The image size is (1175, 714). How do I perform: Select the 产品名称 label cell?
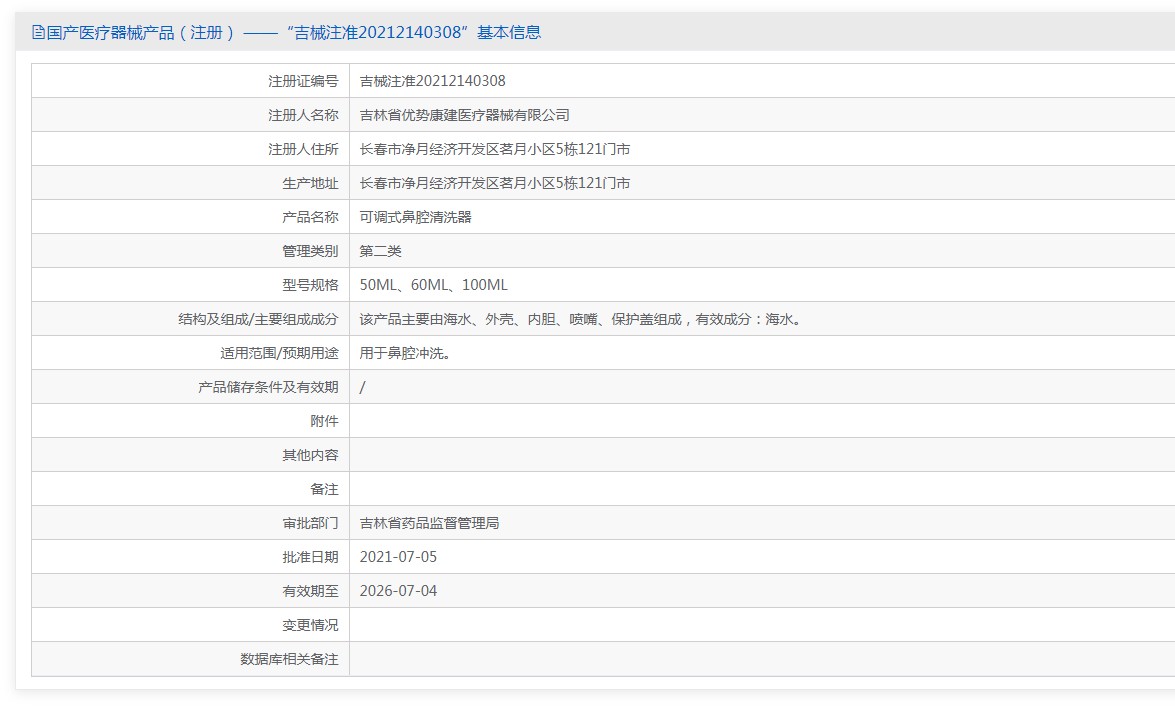190,217
